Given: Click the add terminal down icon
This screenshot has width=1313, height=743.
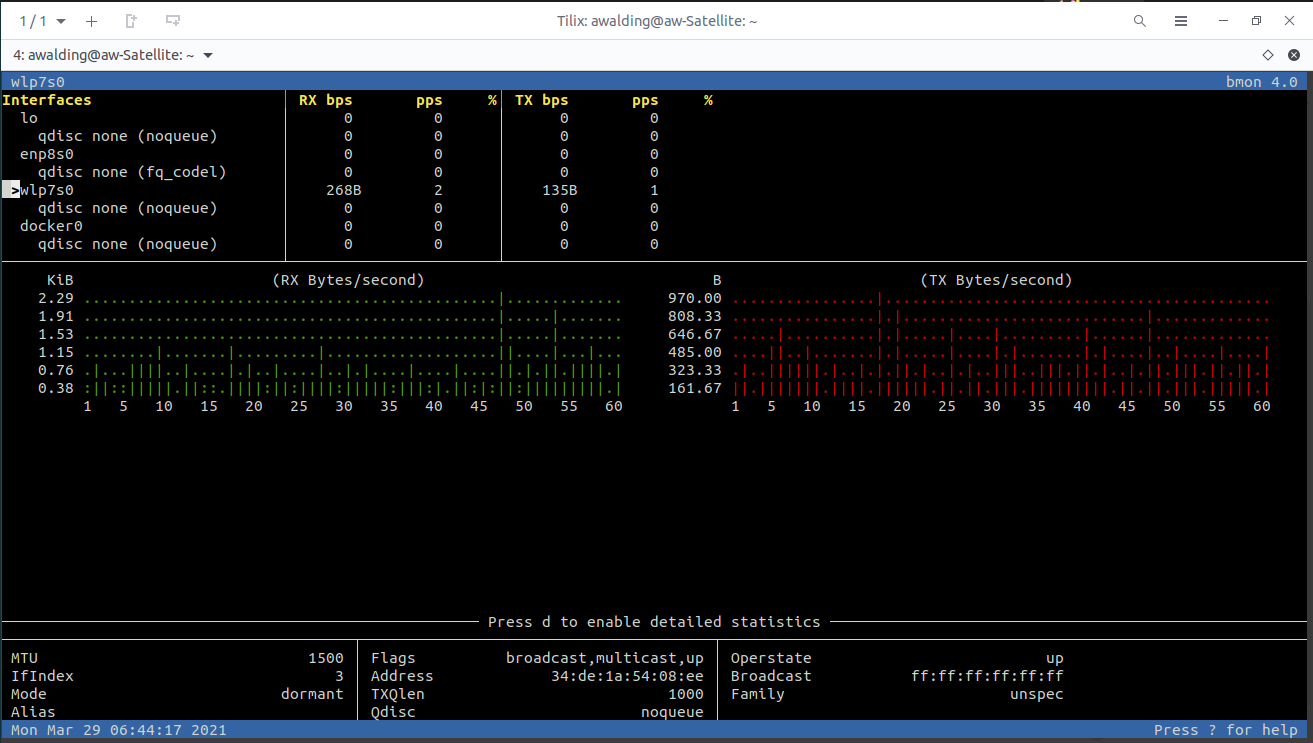Looking at the screenshot, I should [173, 21].
